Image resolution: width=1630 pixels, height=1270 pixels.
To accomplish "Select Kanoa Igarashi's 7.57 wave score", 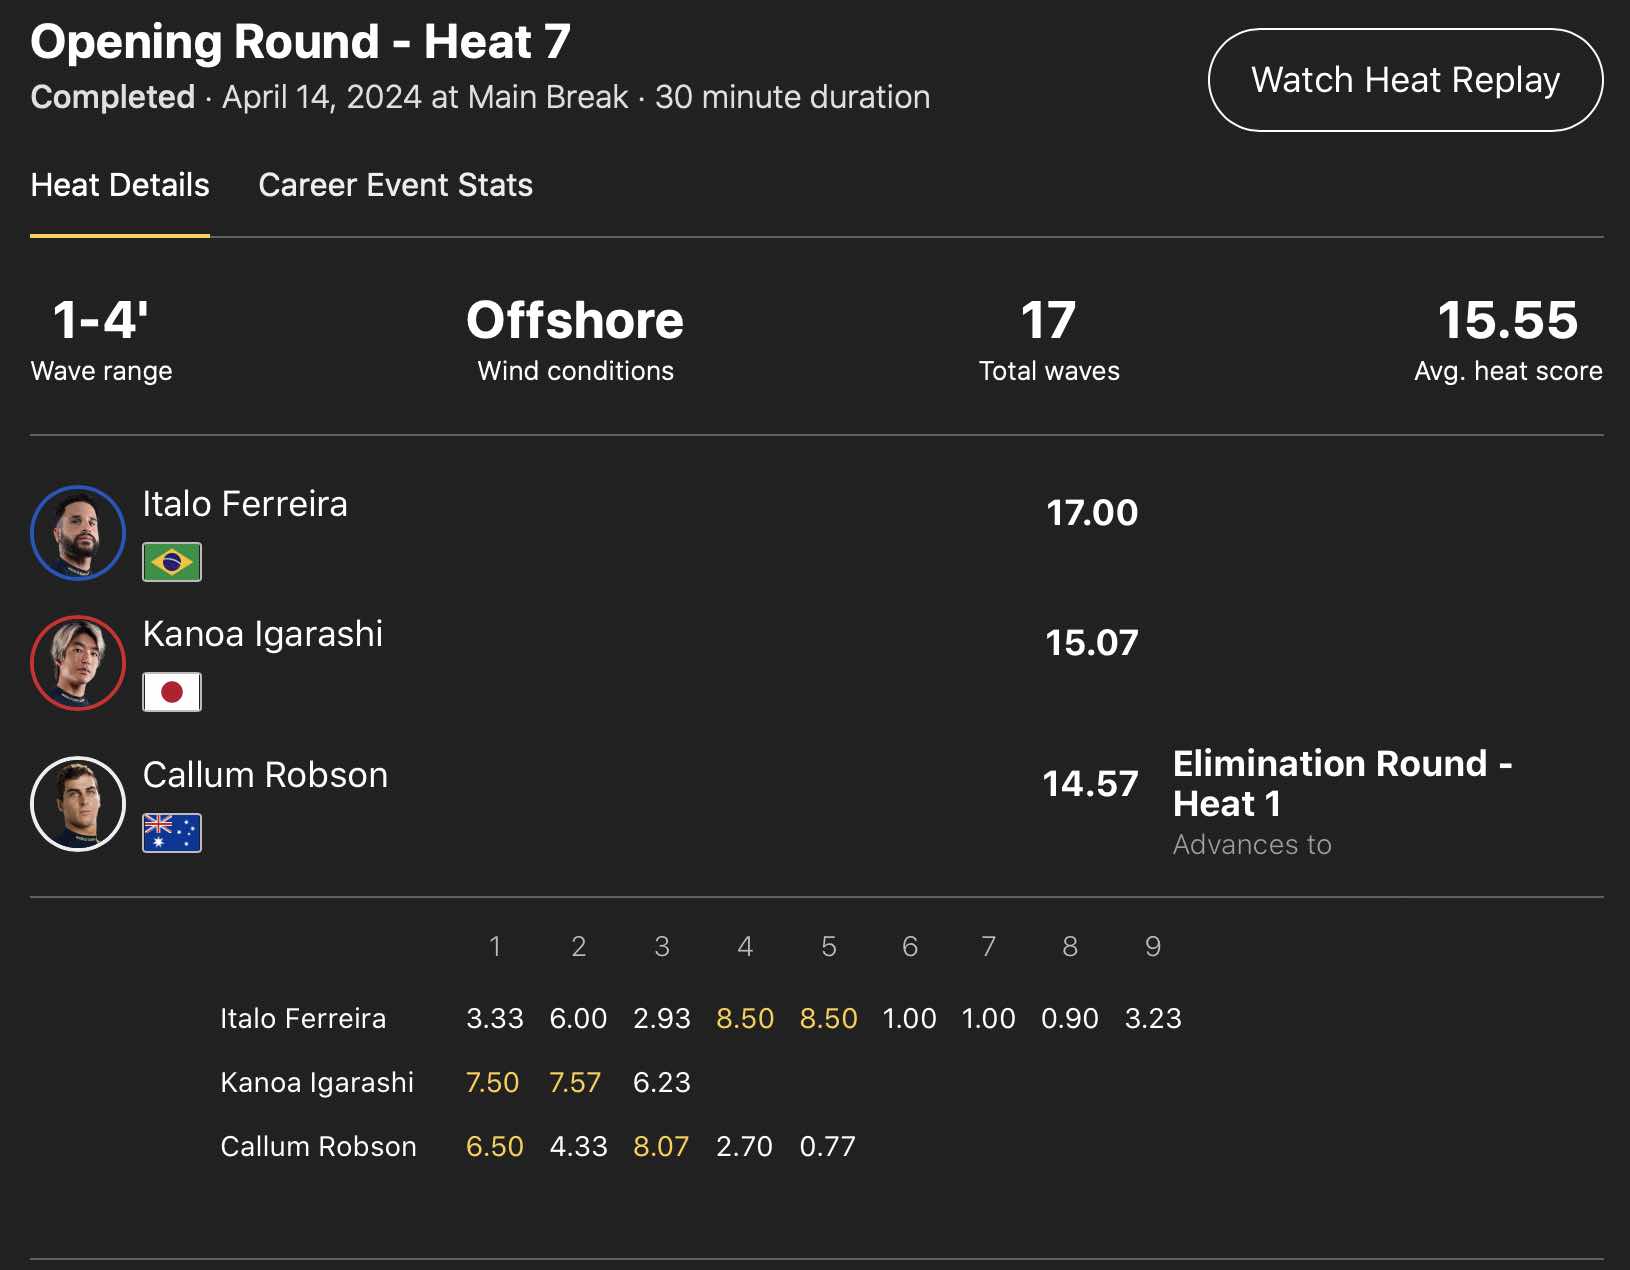I will click(x=575, y=1082).
